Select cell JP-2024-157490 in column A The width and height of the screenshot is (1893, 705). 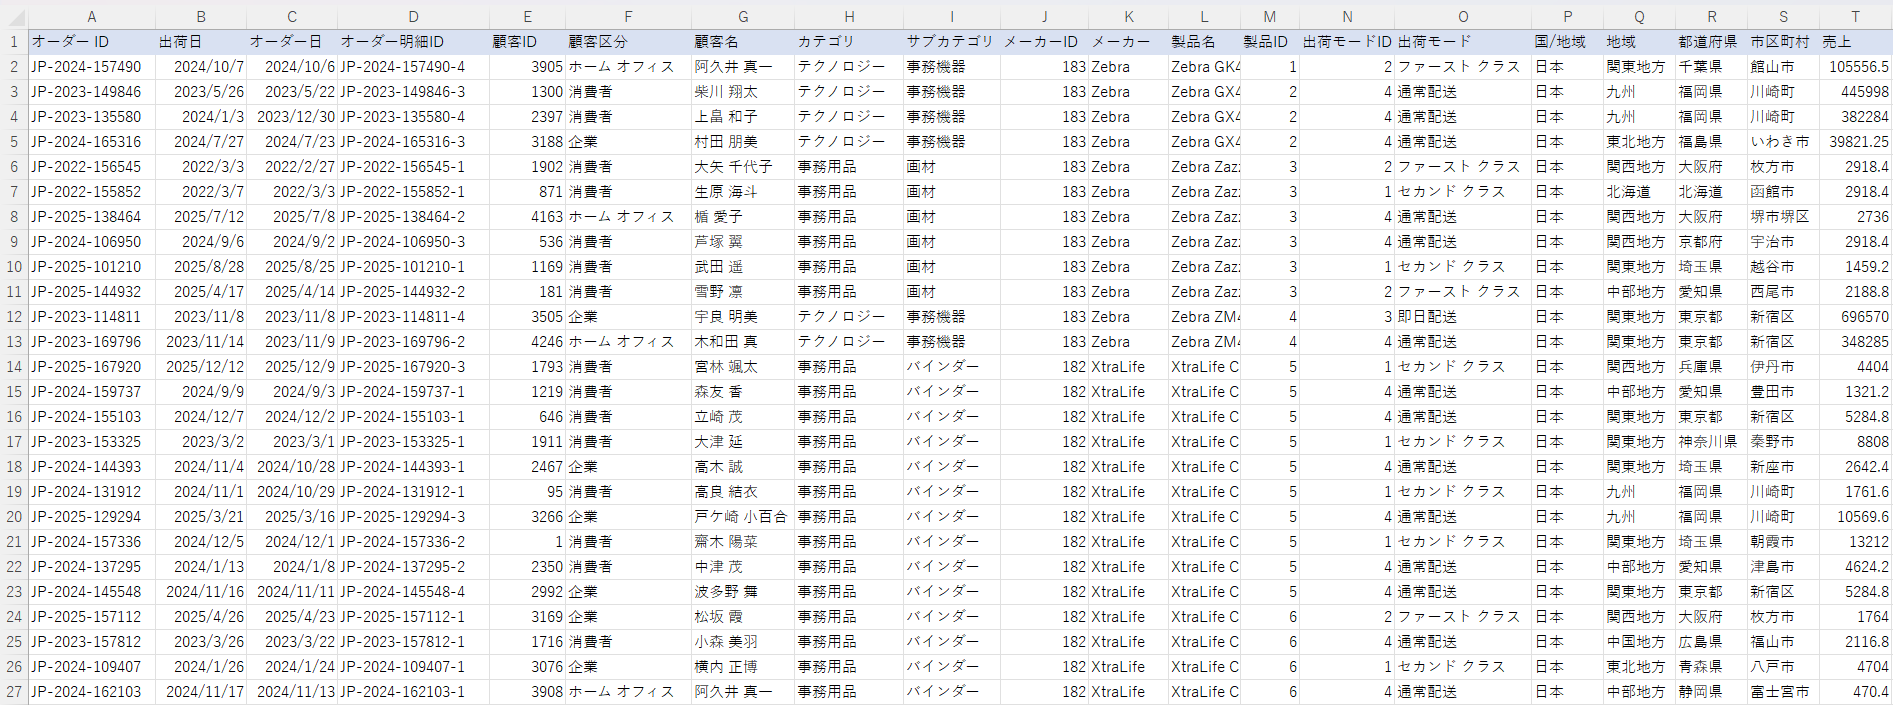pyautogui.click(x=92, y=66)
